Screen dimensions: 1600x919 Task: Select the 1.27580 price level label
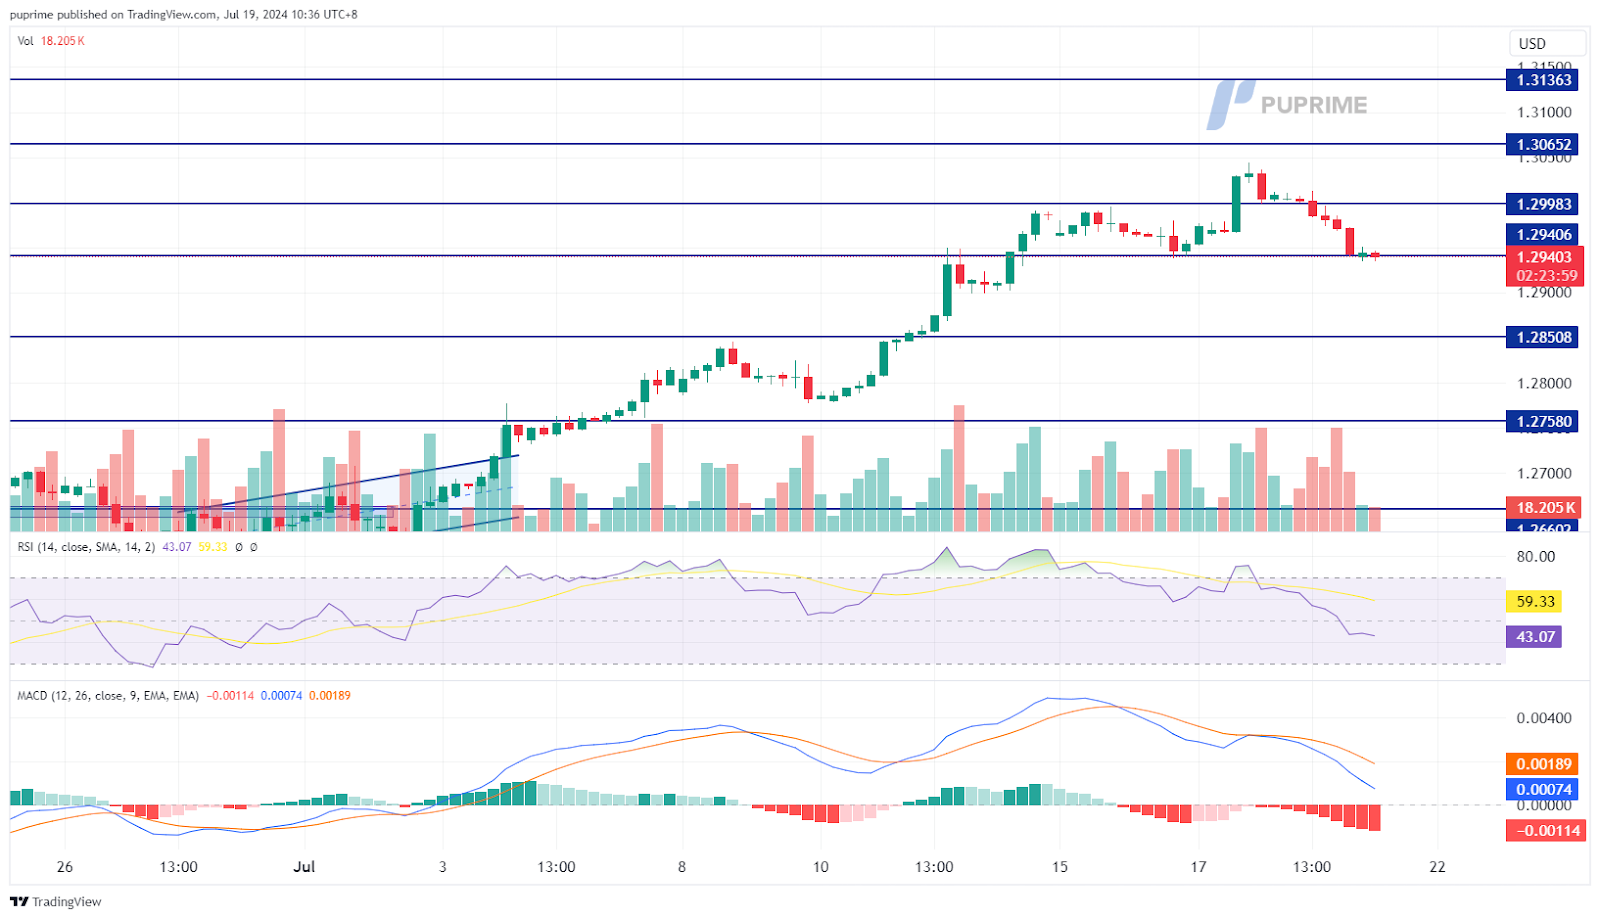[x=1544, y=421]
